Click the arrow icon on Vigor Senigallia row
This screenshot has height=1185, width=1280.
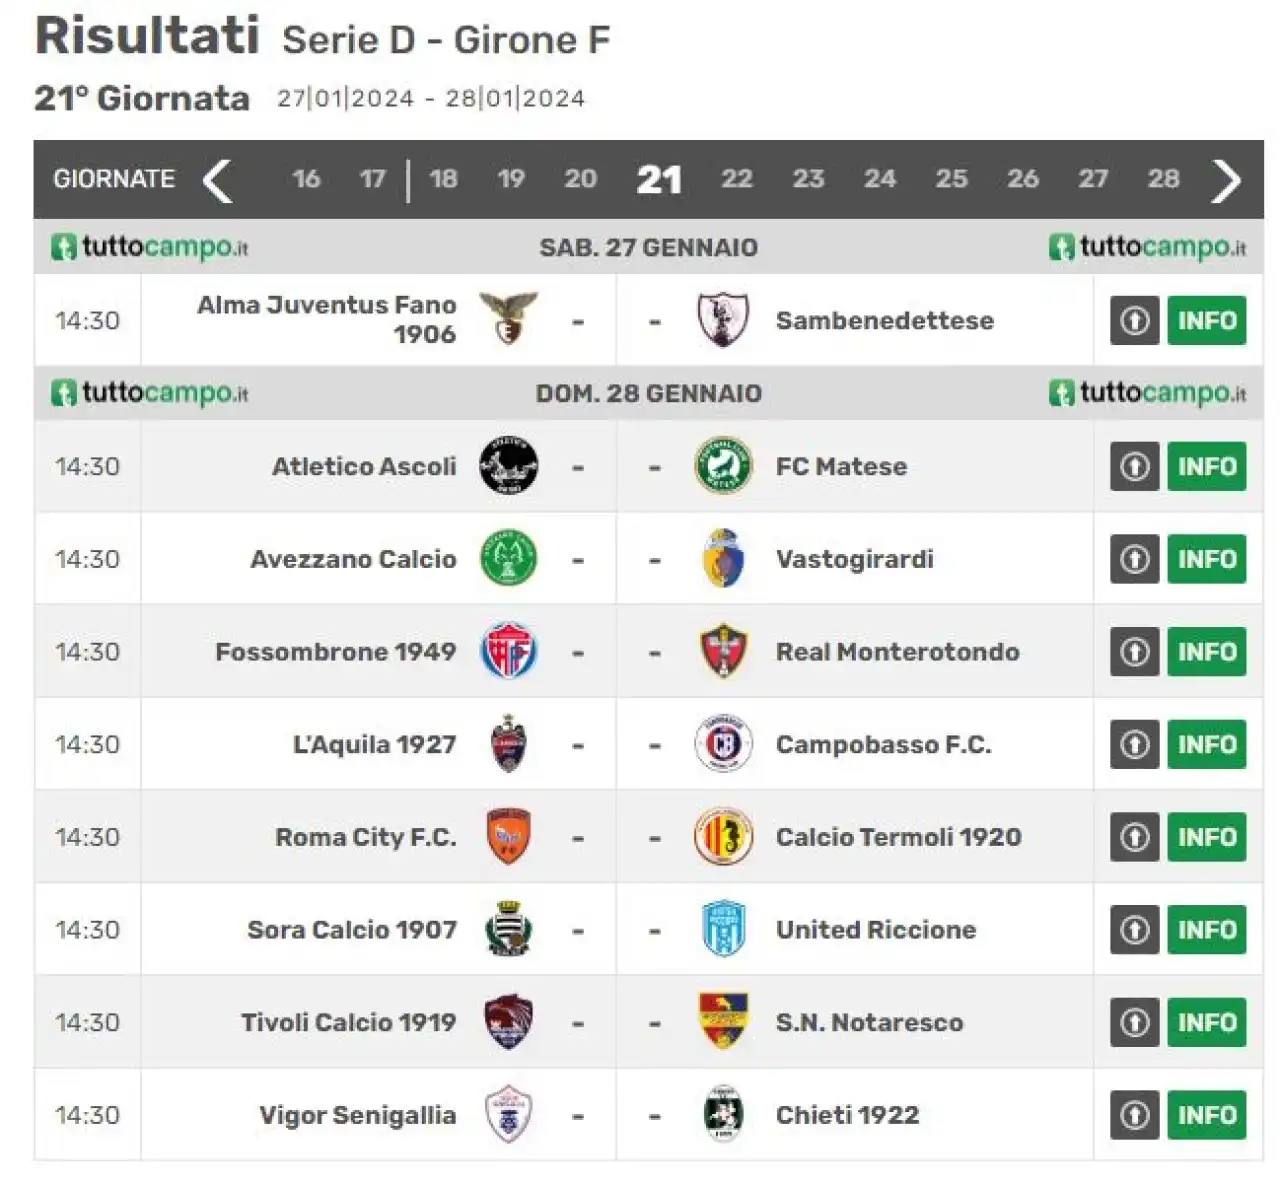pos(1134,1115)
